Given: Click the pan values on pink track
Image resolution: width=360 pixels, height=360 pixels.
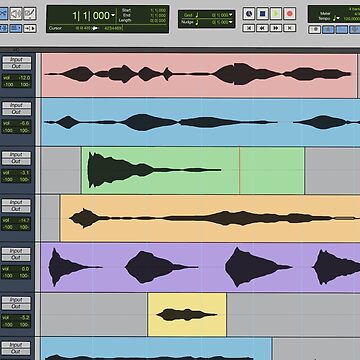Looking at the screenshot, I should 16,84.
